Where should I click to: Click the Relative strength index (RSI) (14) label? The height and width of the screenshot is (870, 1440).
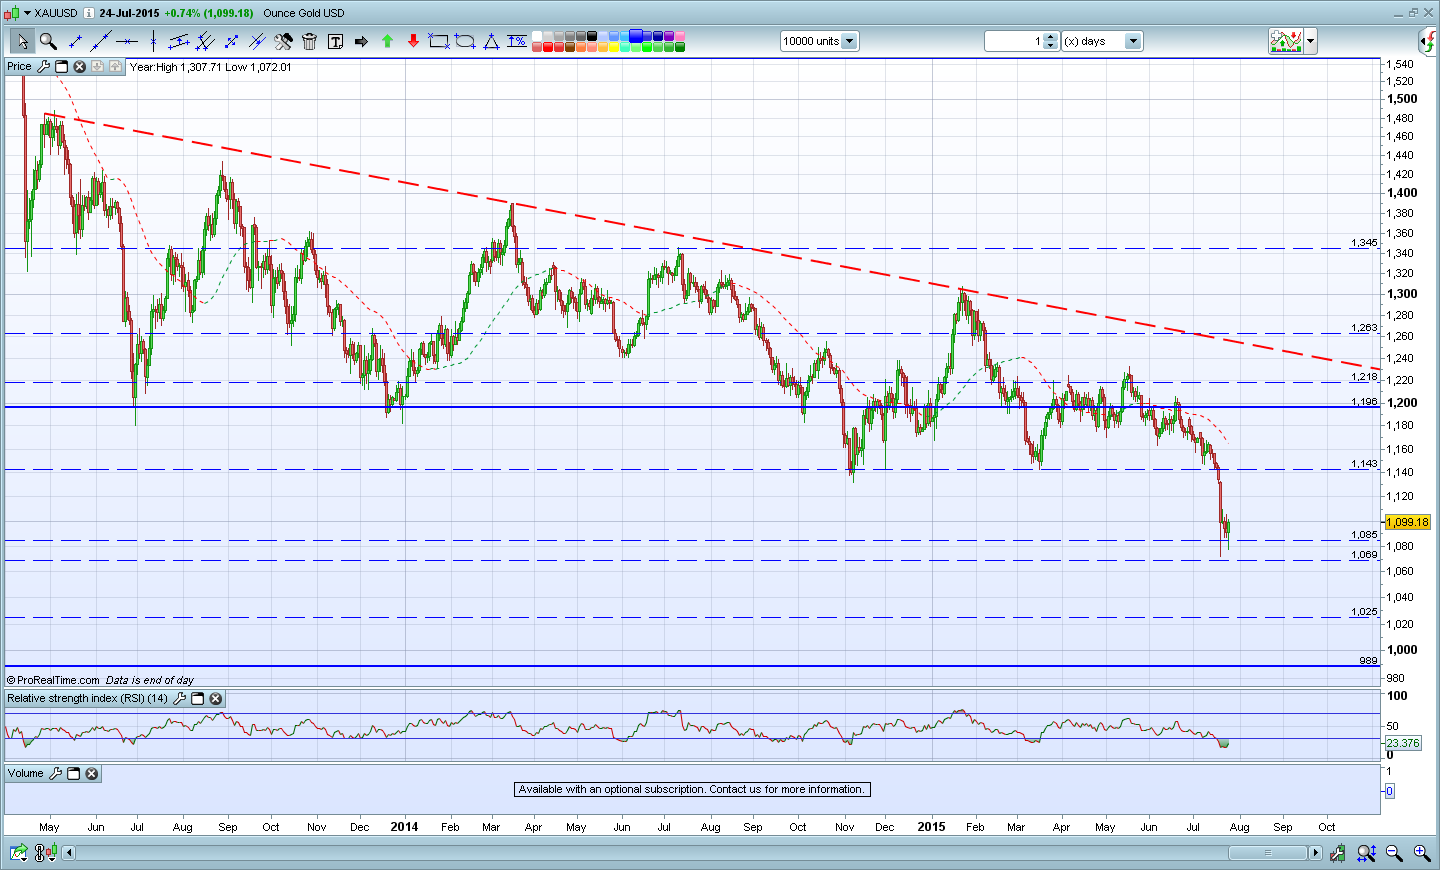click(87, 699)
